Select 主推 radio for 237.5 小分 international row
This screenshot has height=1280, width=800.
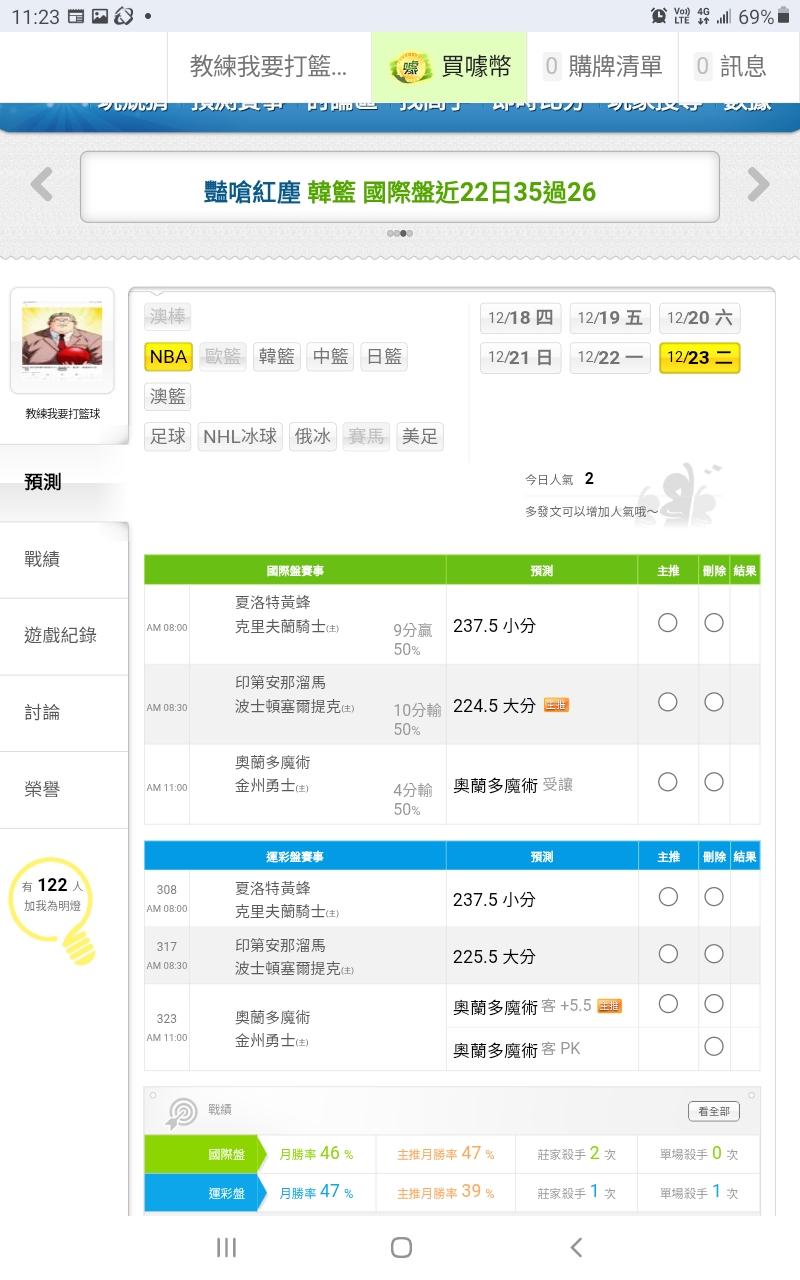pyautogui.click(x=668, y=623)
